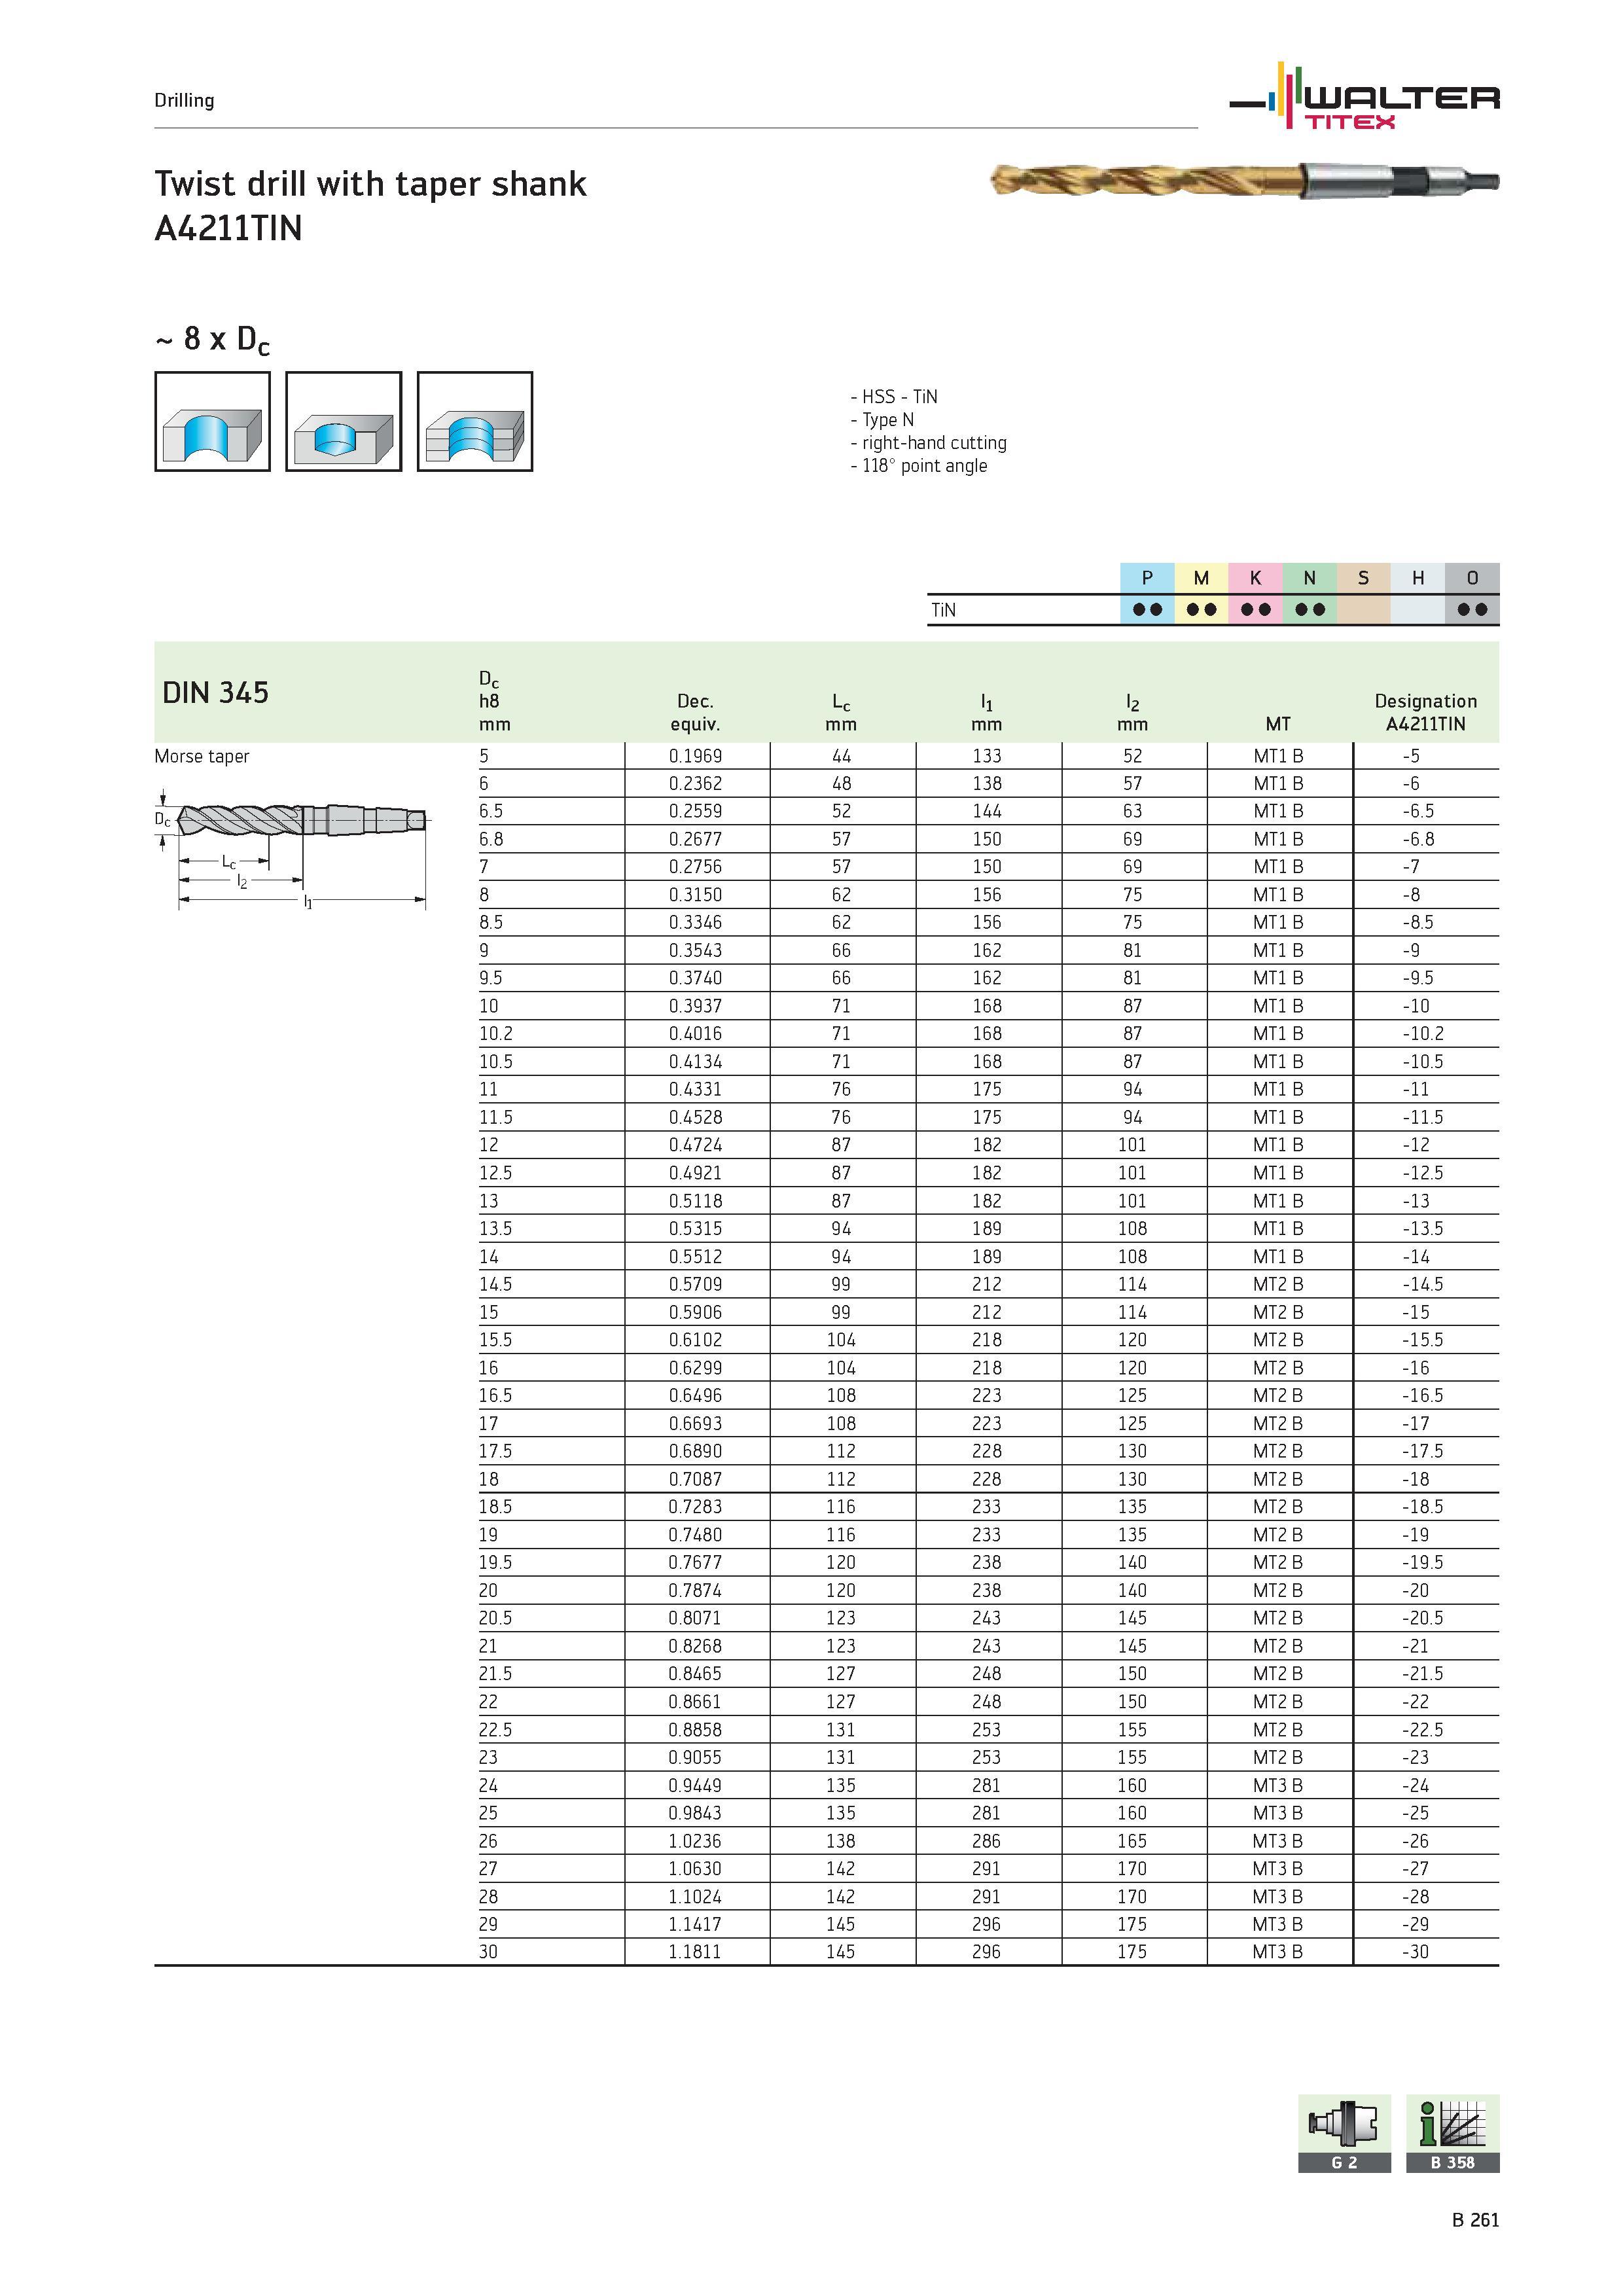Click the 'Drilling' section header text
The image size is (1623, 2296).
pyautogui.click(x=184, y=100)
